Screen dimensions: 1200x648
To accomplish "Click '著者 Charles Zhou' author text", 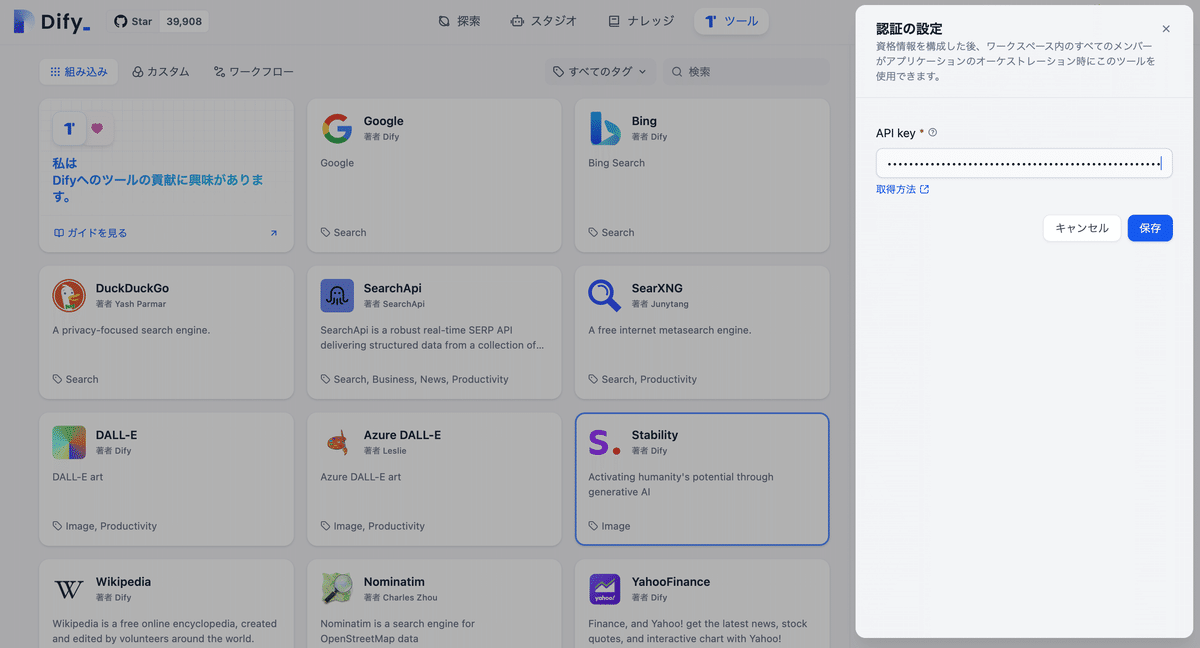I will tap(401, 598).
